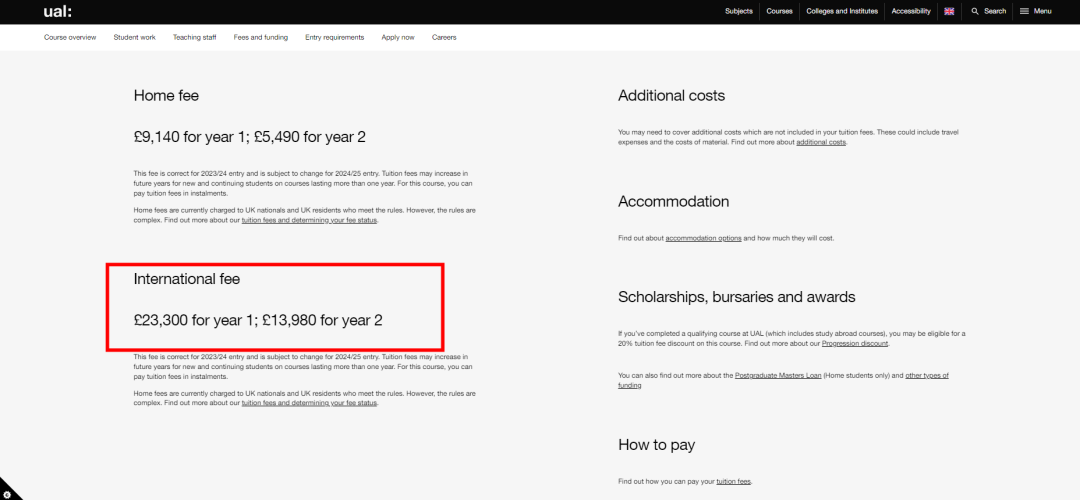The height and width of the screenshot is (500, 1080).
Task: Open Search with the magnifier icon
Action: coord(975,11)
